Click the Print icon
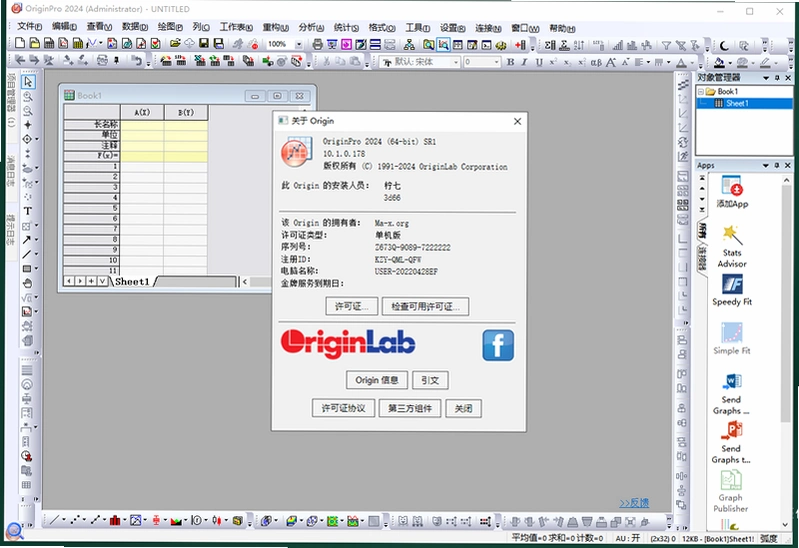Viewport: 799px width, 548px height. pos(317,44)
